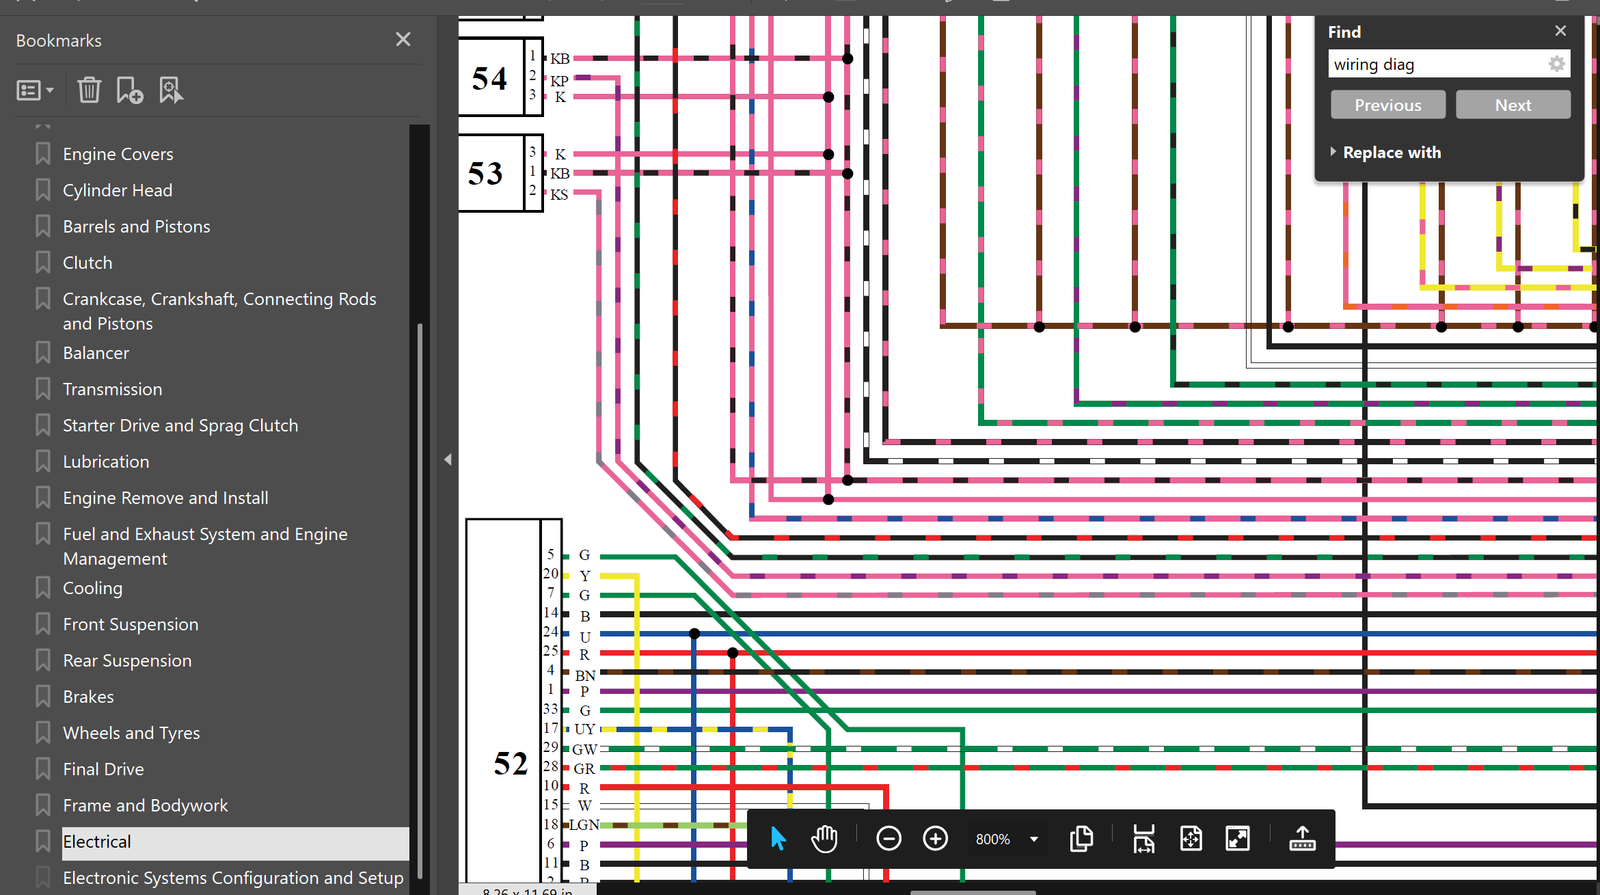Screen dimensions: 1600x895
Task: Activate the Hand pan tool
Action: pos(824,838)
